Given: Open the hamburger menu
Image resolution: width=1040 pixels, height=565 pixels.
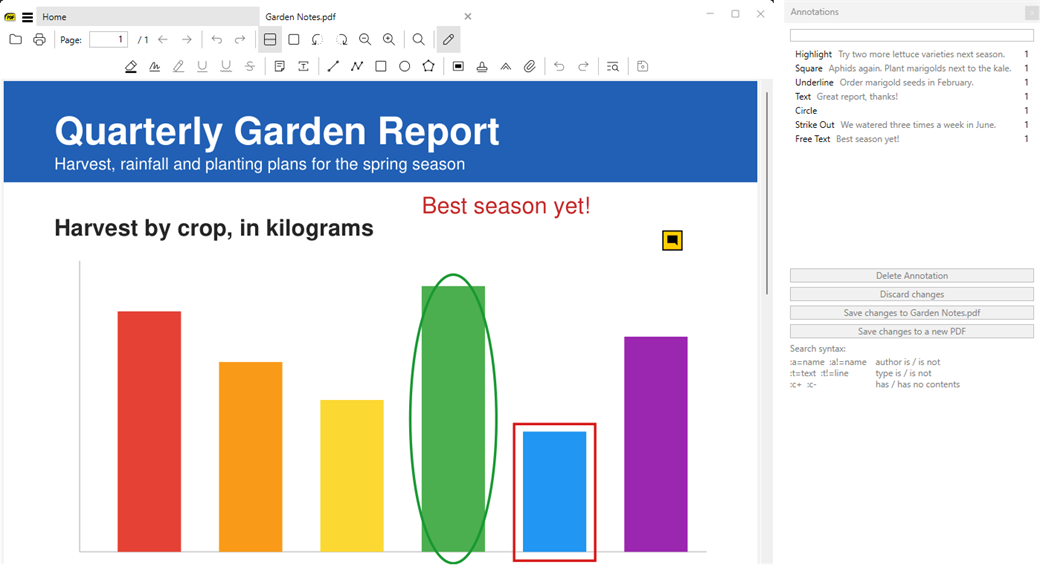Looking at the screenshot, I should 27,17.
